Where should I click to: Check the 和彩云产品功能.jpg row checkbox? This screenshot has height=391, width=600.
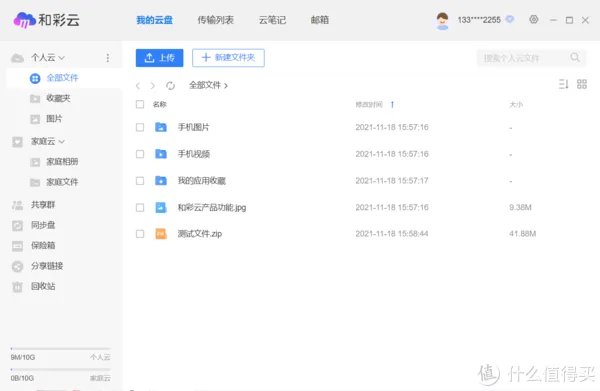[140, 207]
